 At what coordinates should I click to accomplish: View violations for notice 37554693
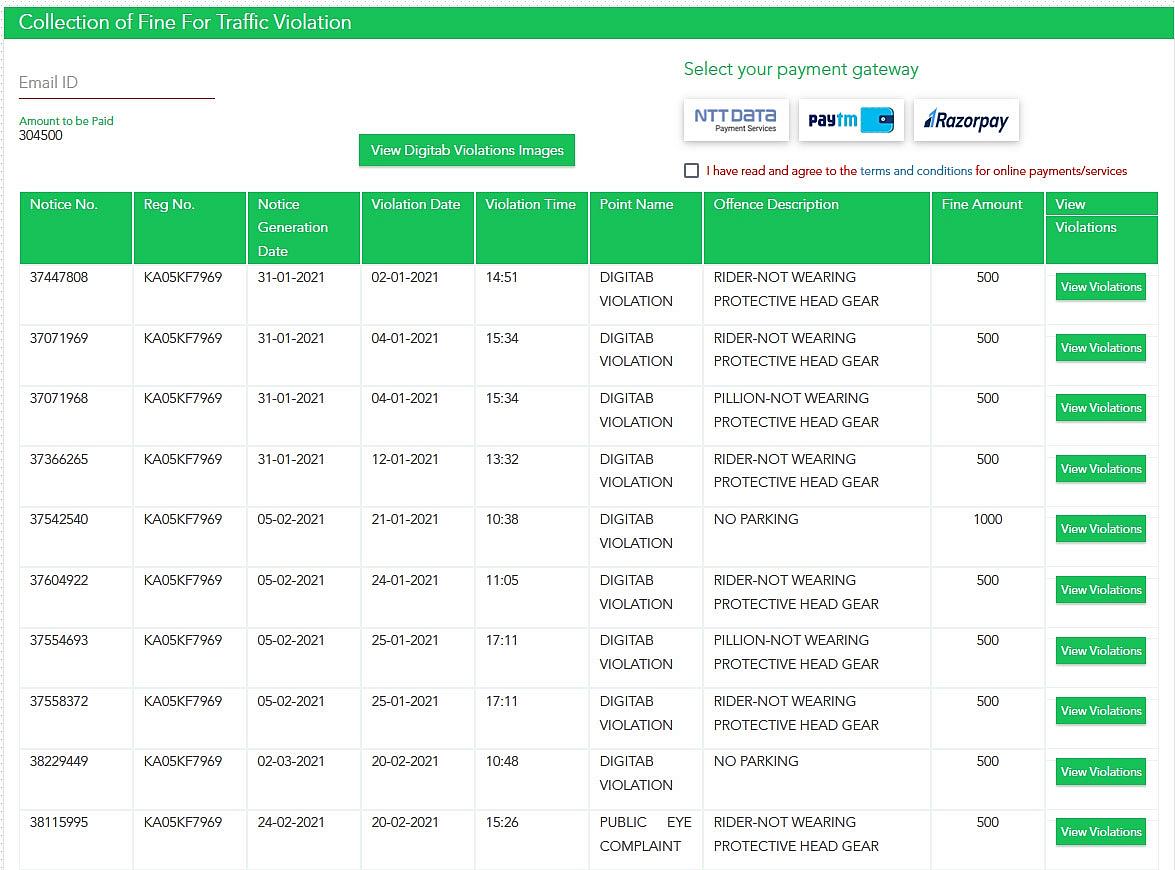click(x=1101, y=650)
